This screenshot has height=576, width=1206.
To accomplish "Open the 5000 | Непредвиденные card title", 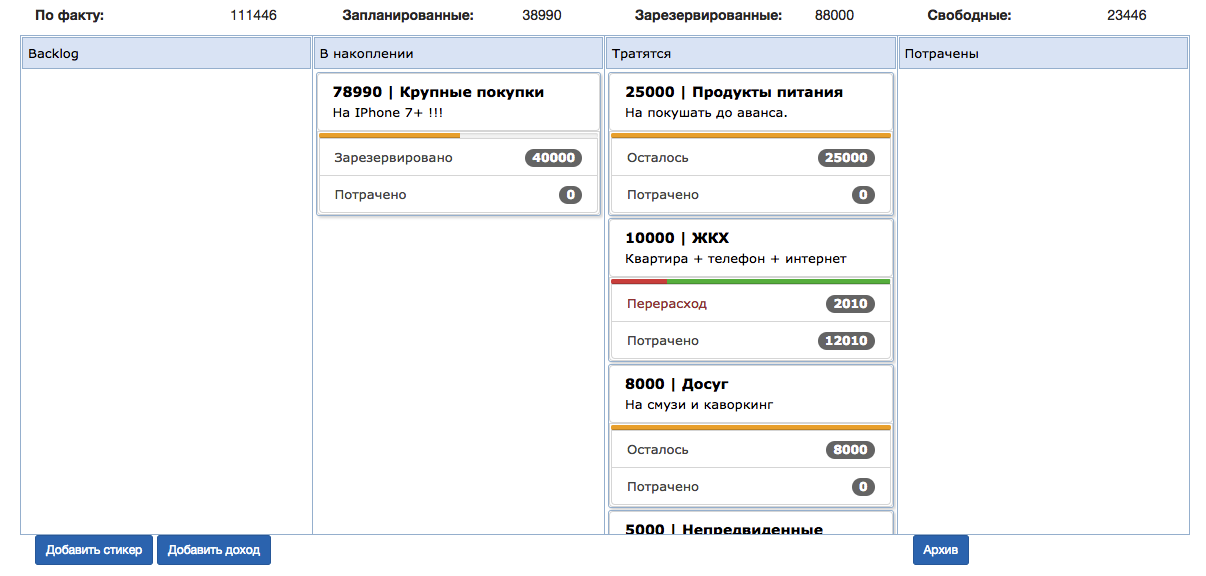I will pyautogui.click(x=724, y=528).
